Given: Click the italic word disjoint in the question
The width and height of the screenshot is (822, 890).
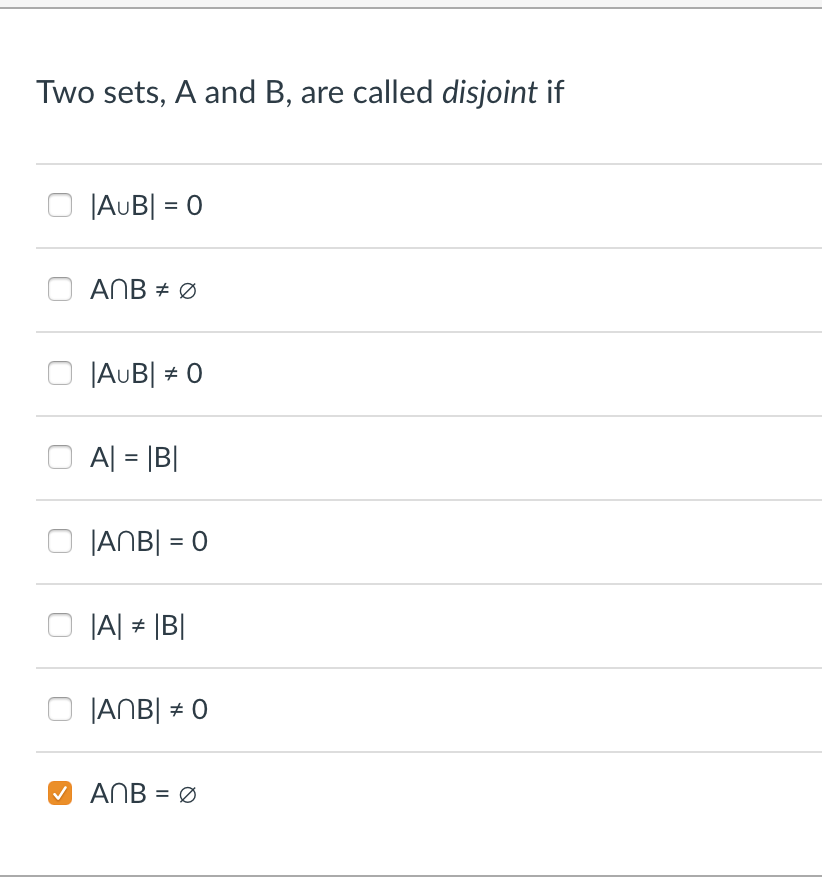Looking at the screenshot, I should [489, 92].
